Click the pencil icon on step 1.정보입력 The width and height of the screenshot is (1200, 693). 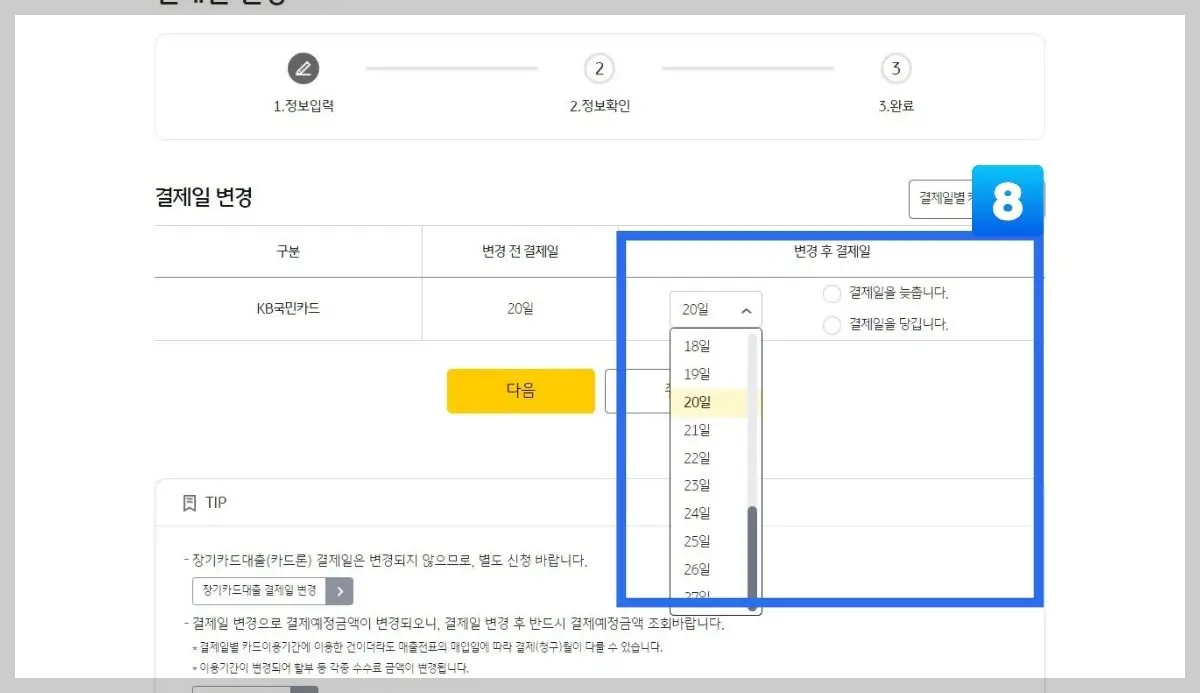304,69
